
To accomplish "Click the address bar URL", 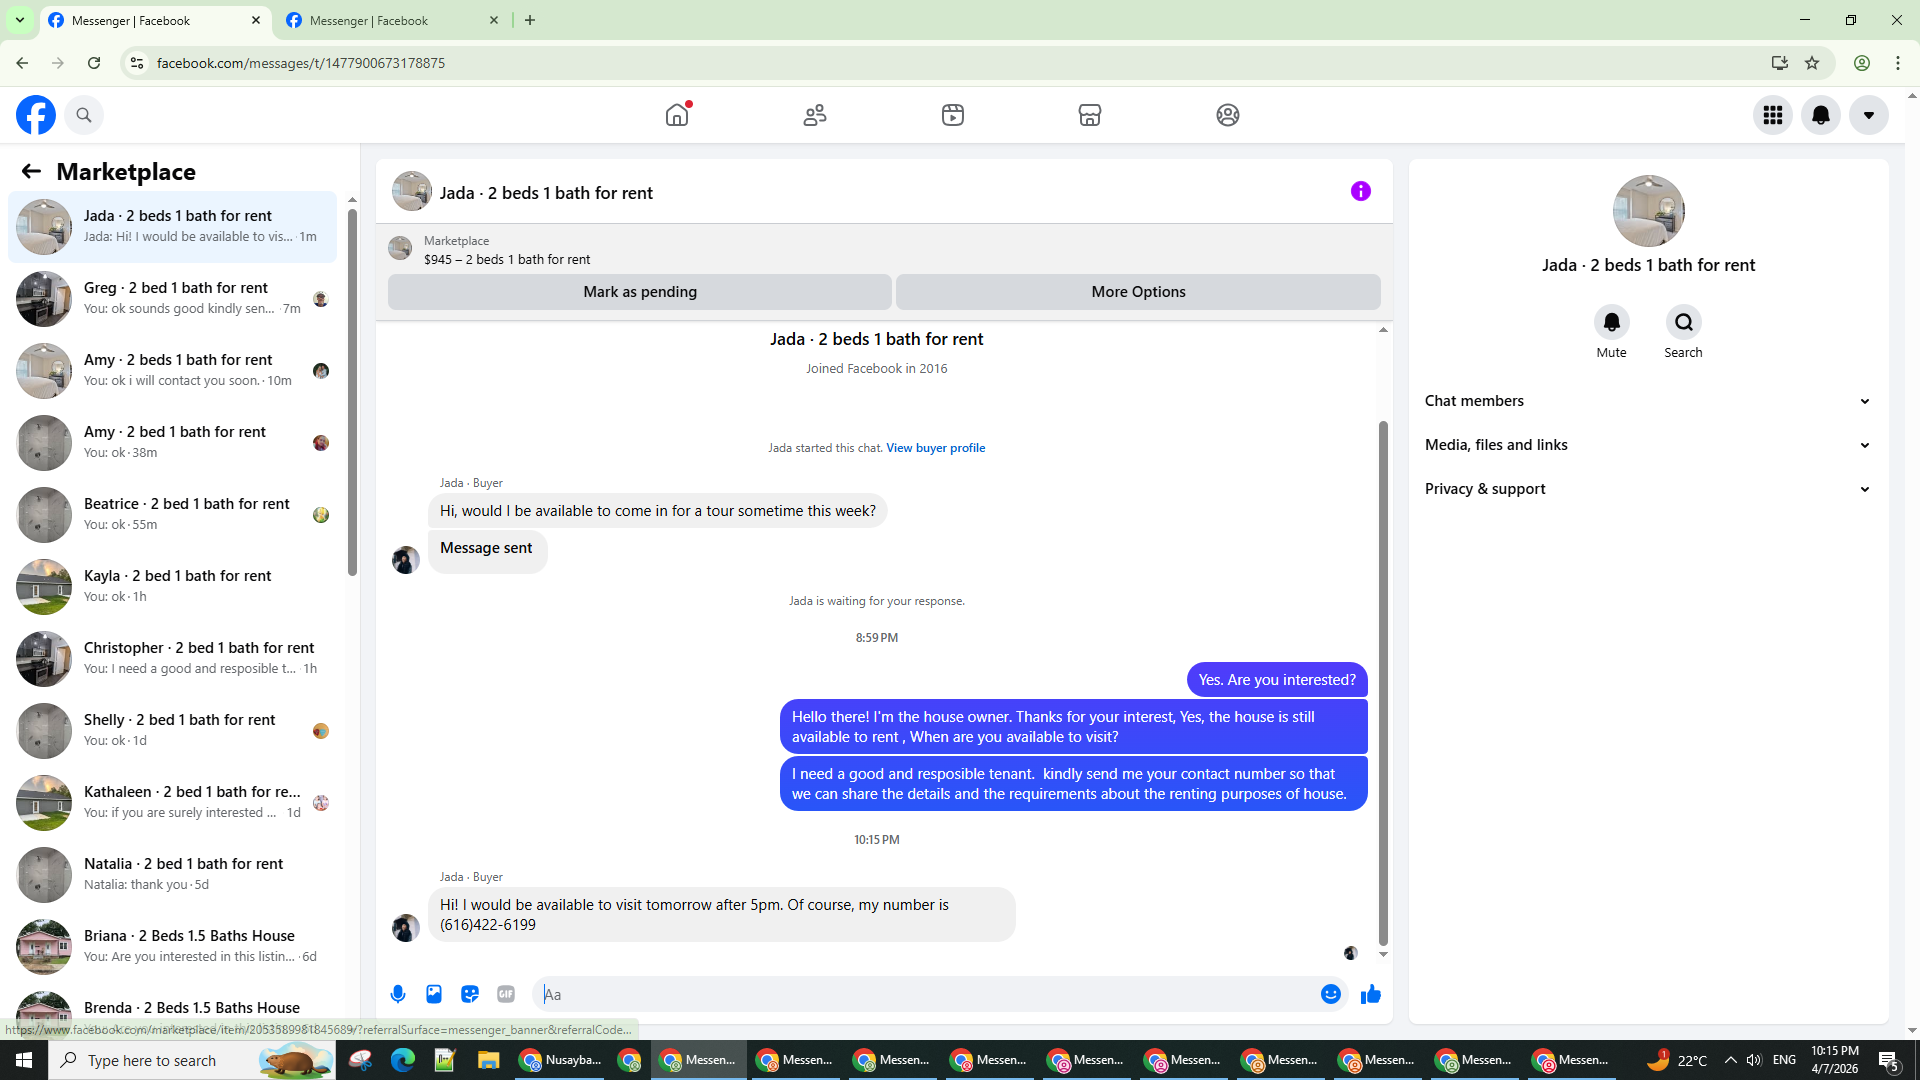I will 301,63.
